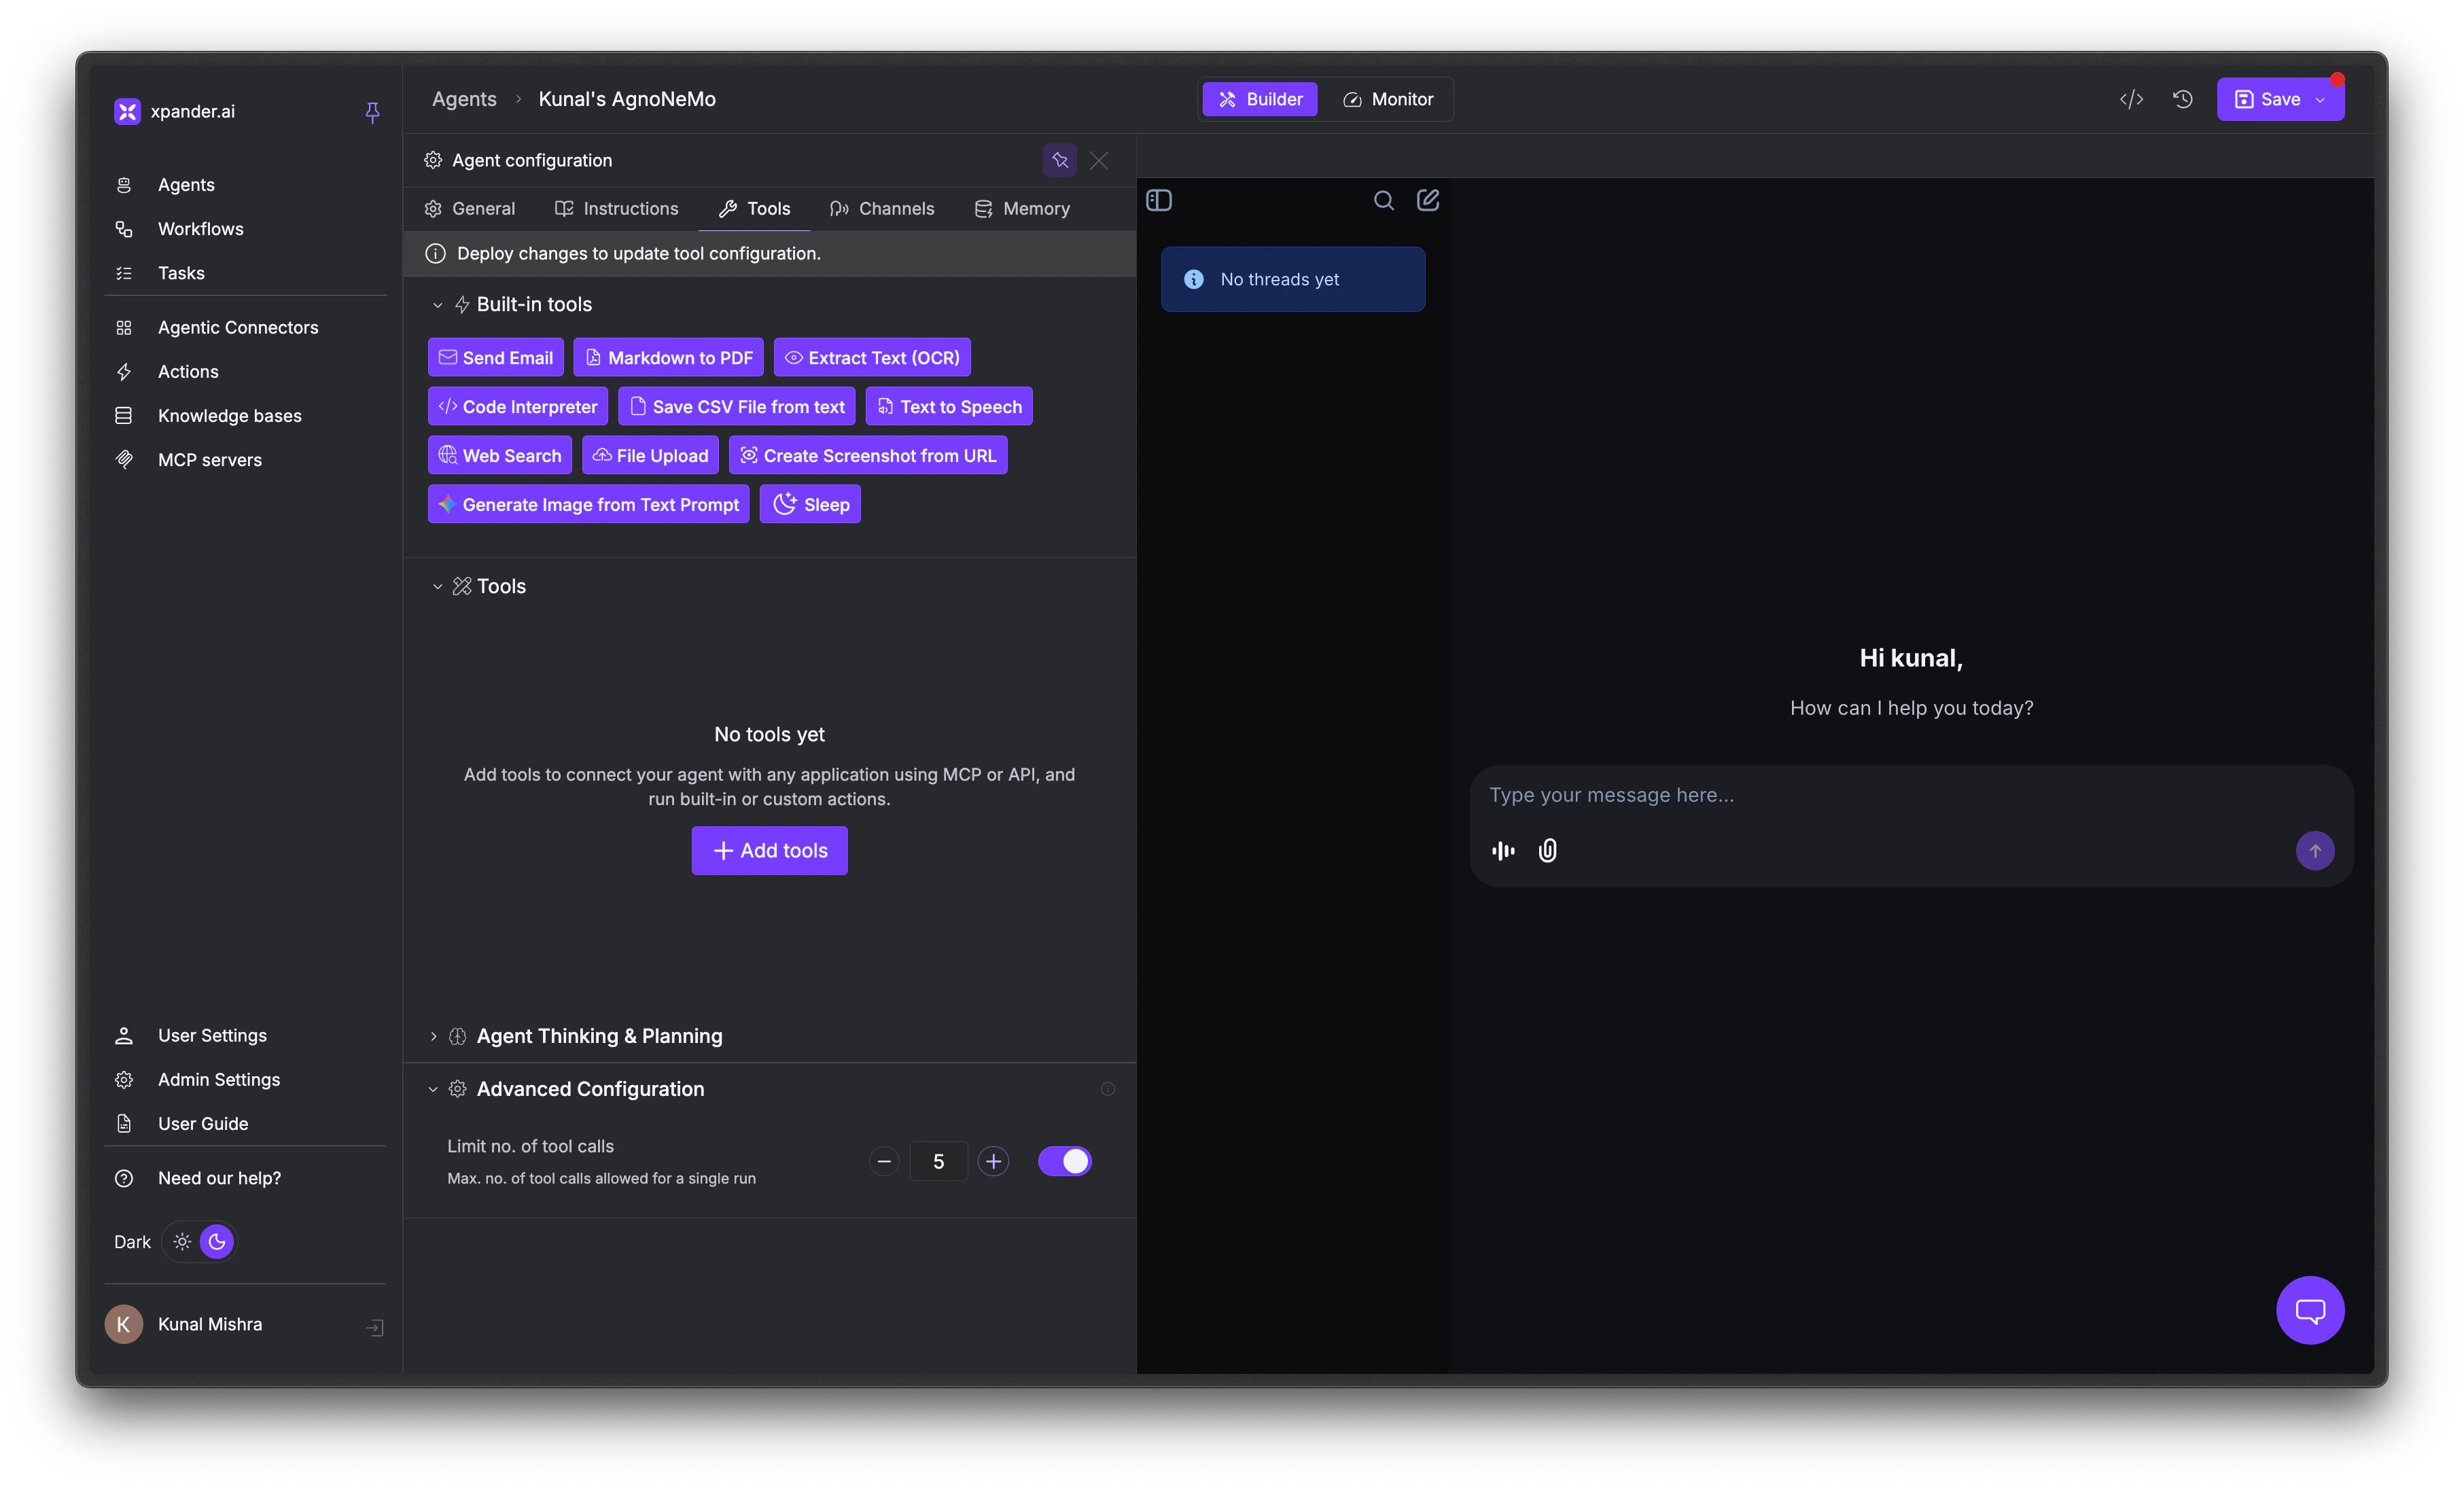The width and height of the screenshot is (2464, 1488).
Task: Click the voice input waveform icon
Action: [x=1503, y=851]
